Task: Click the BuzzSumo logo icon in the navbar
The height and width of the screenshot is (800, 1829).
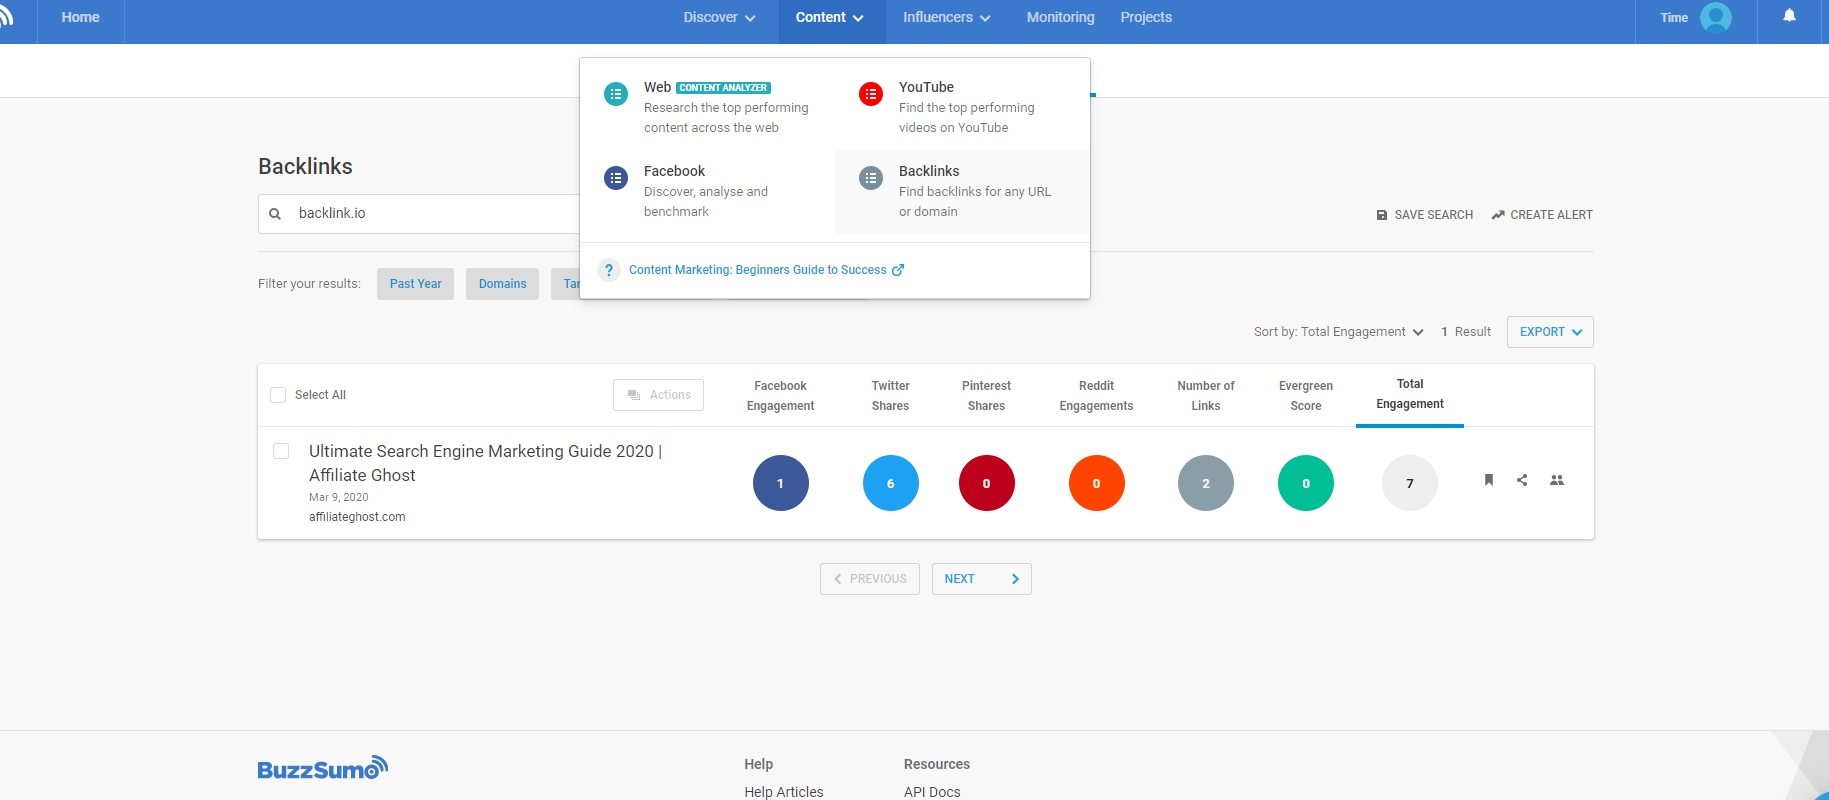Action: pos(5,17)
